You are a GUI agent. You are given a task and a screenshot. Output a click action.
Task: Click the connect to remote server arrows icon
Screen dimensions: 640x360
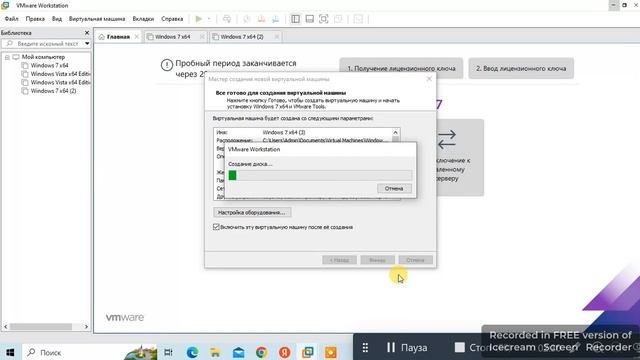point(447,140)
